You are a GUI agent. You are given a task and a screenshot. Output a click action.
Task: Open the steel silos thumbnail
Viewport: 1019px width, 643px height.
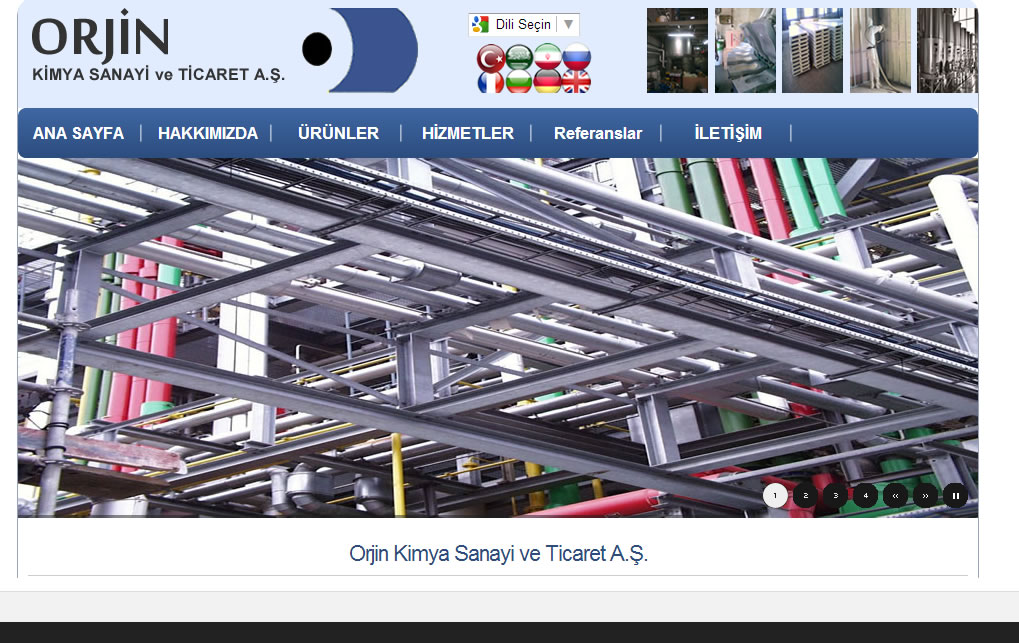tap(948, 50)
